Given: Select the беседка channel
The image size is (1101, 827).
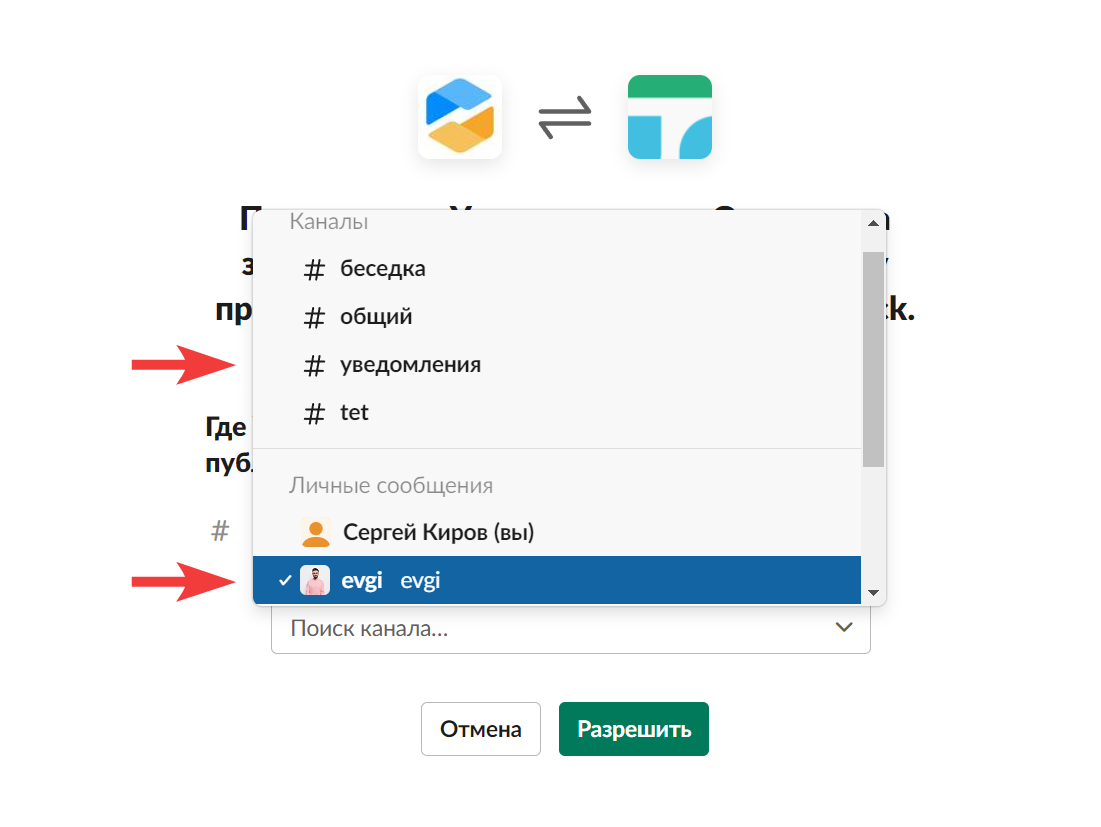Looking at the screenshot, I should [556, 269].
